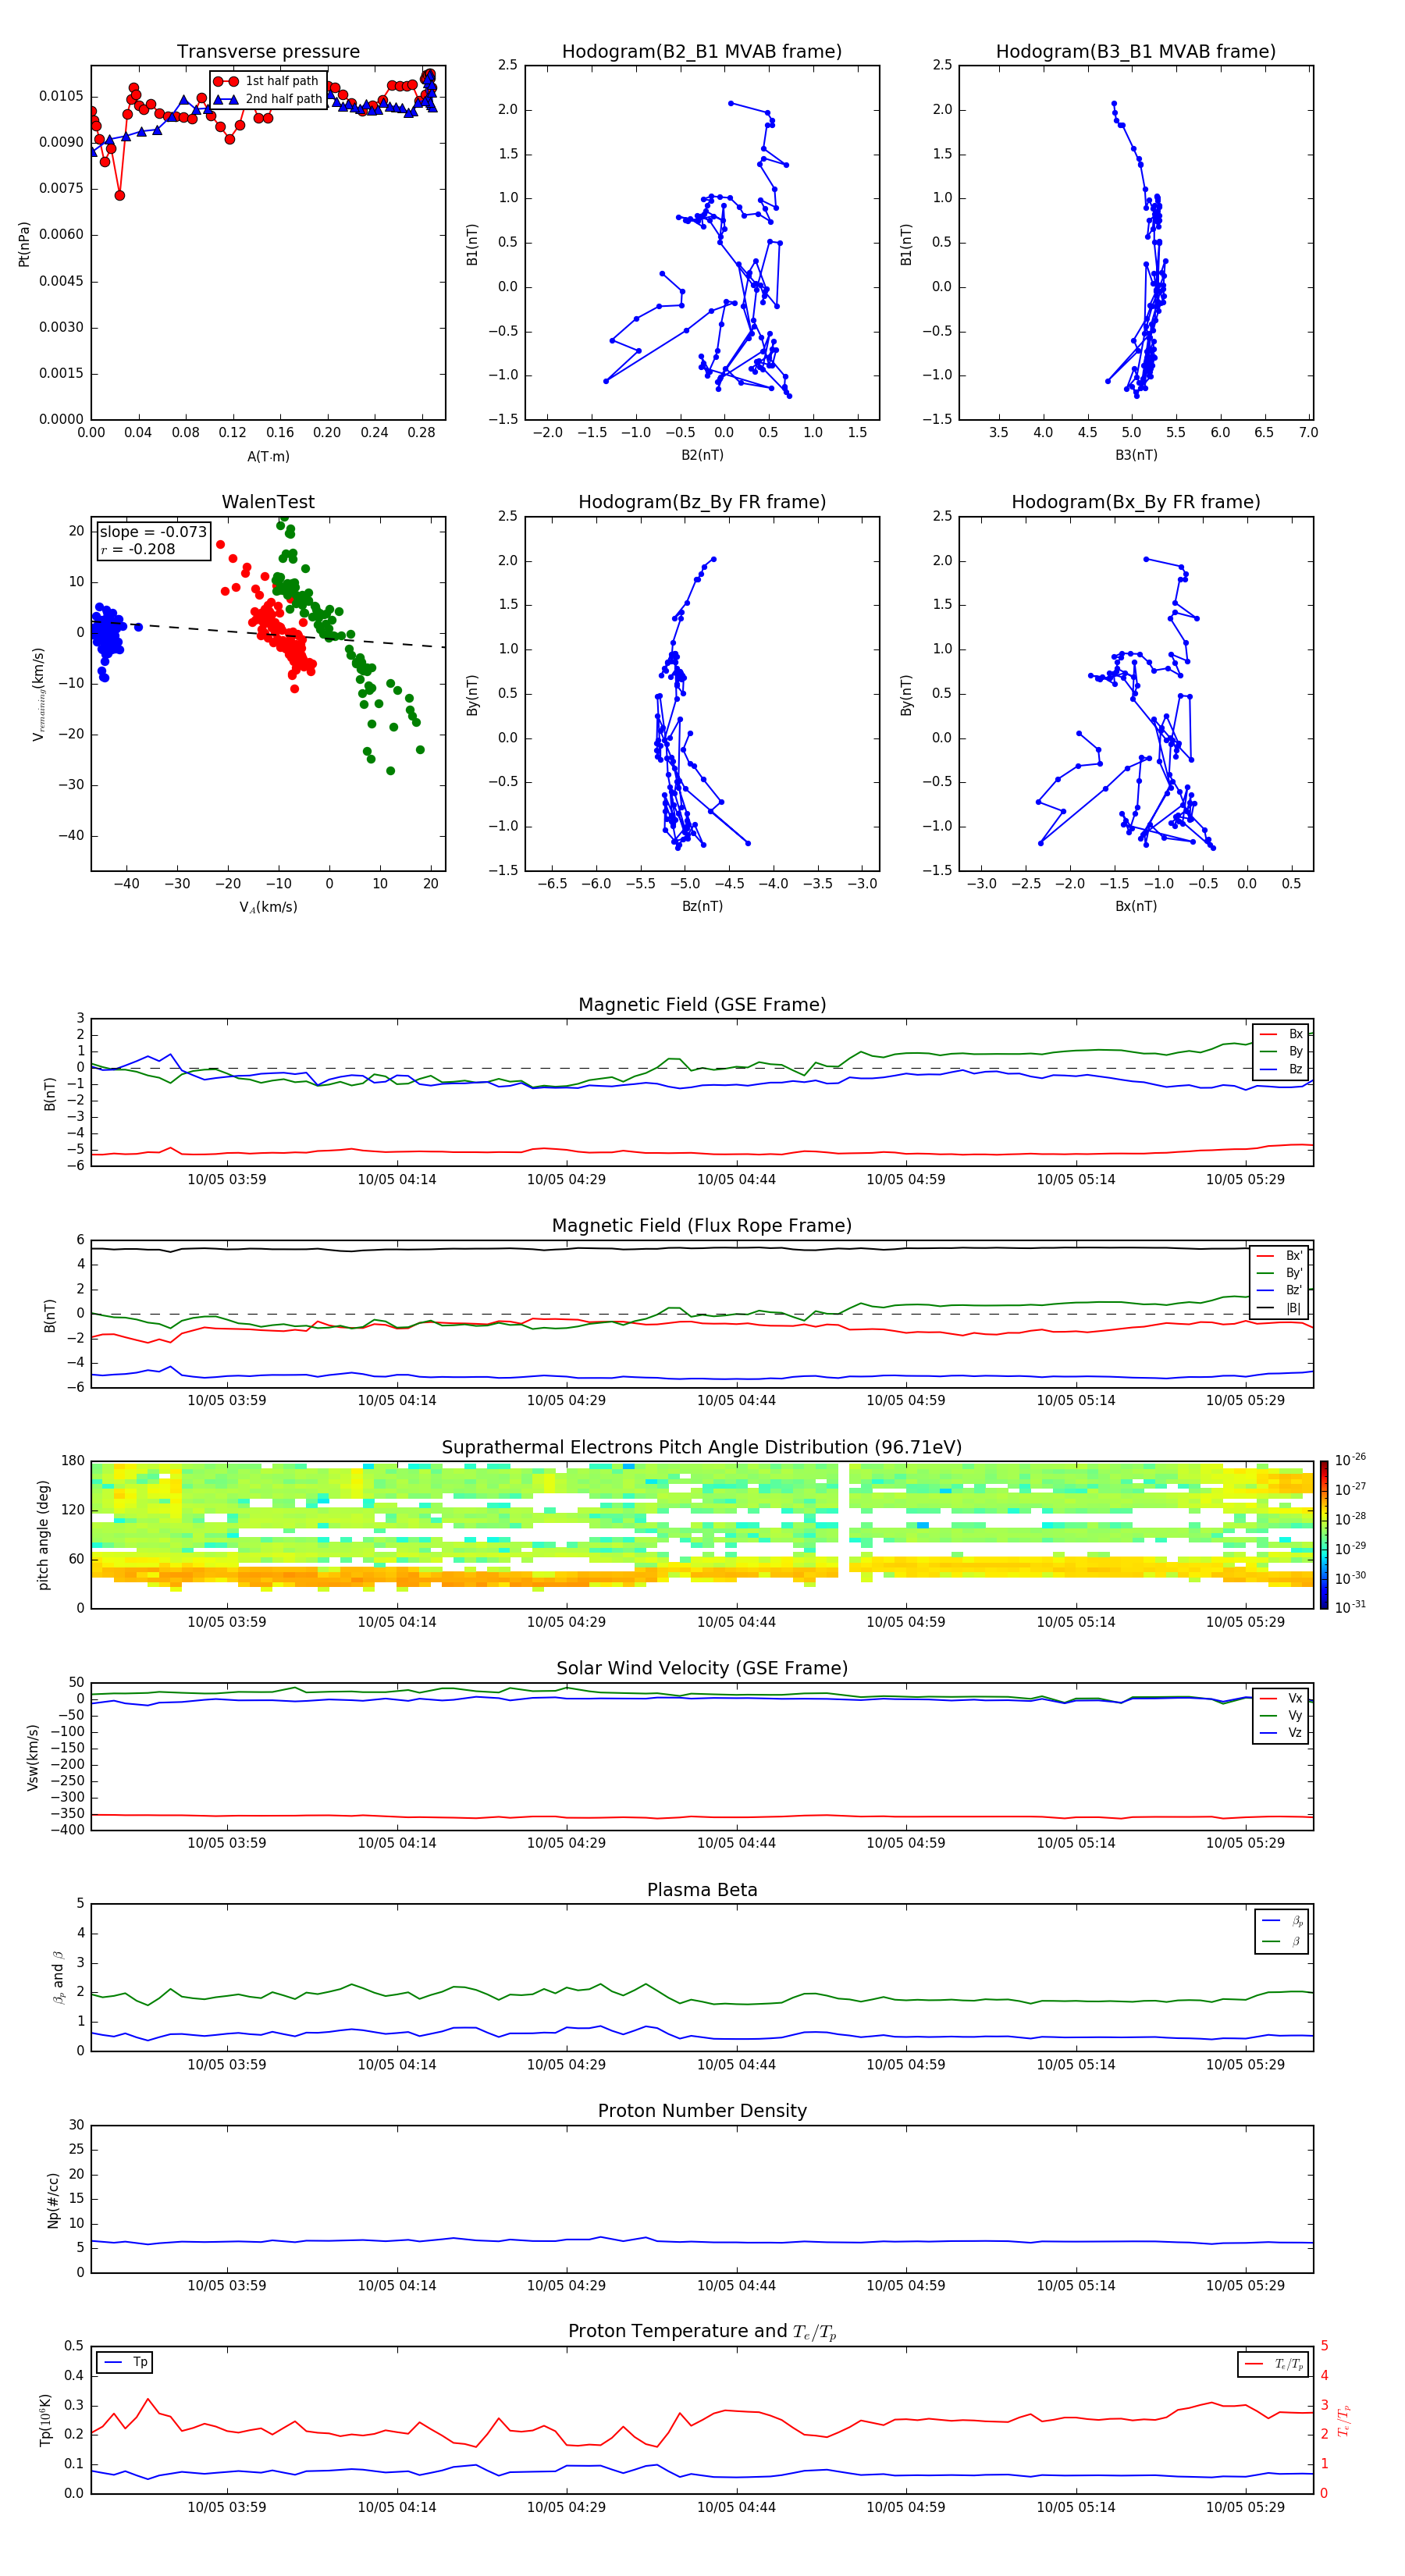Click the 'Np(#/cc)' axis label
Image resolution: width=1405 pixels, height=2576 pixels.
(x=54, y=2200)
